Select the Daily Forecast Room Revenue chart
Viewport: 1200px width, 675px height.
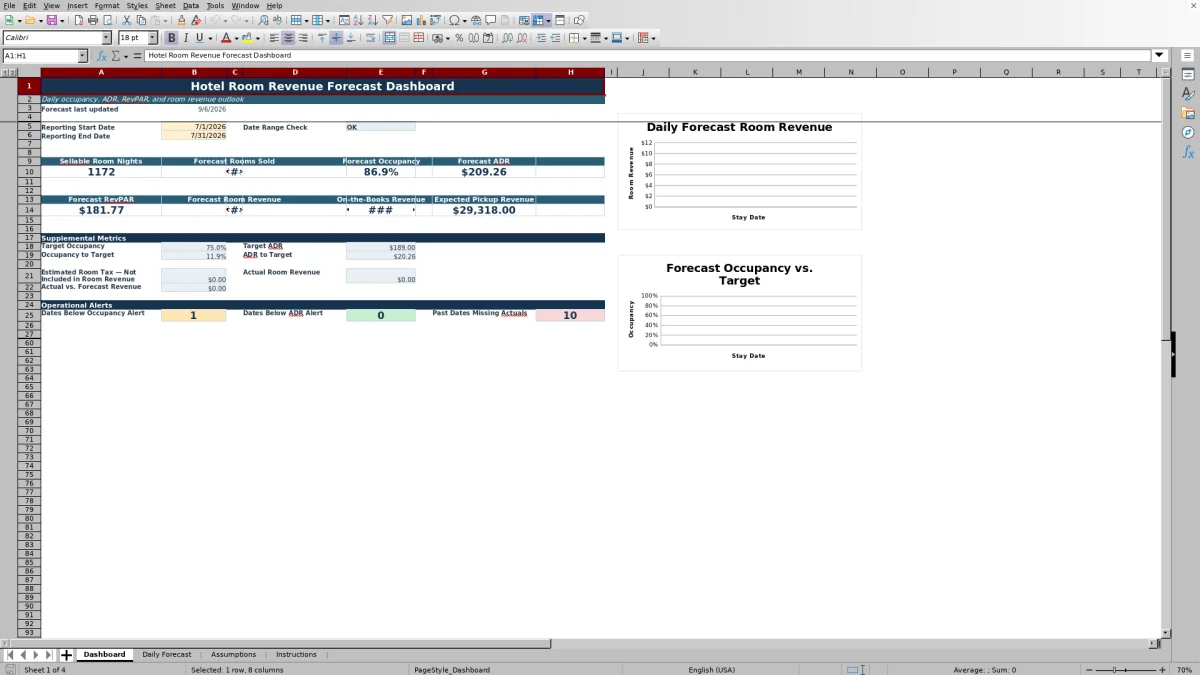click(739, 172)
